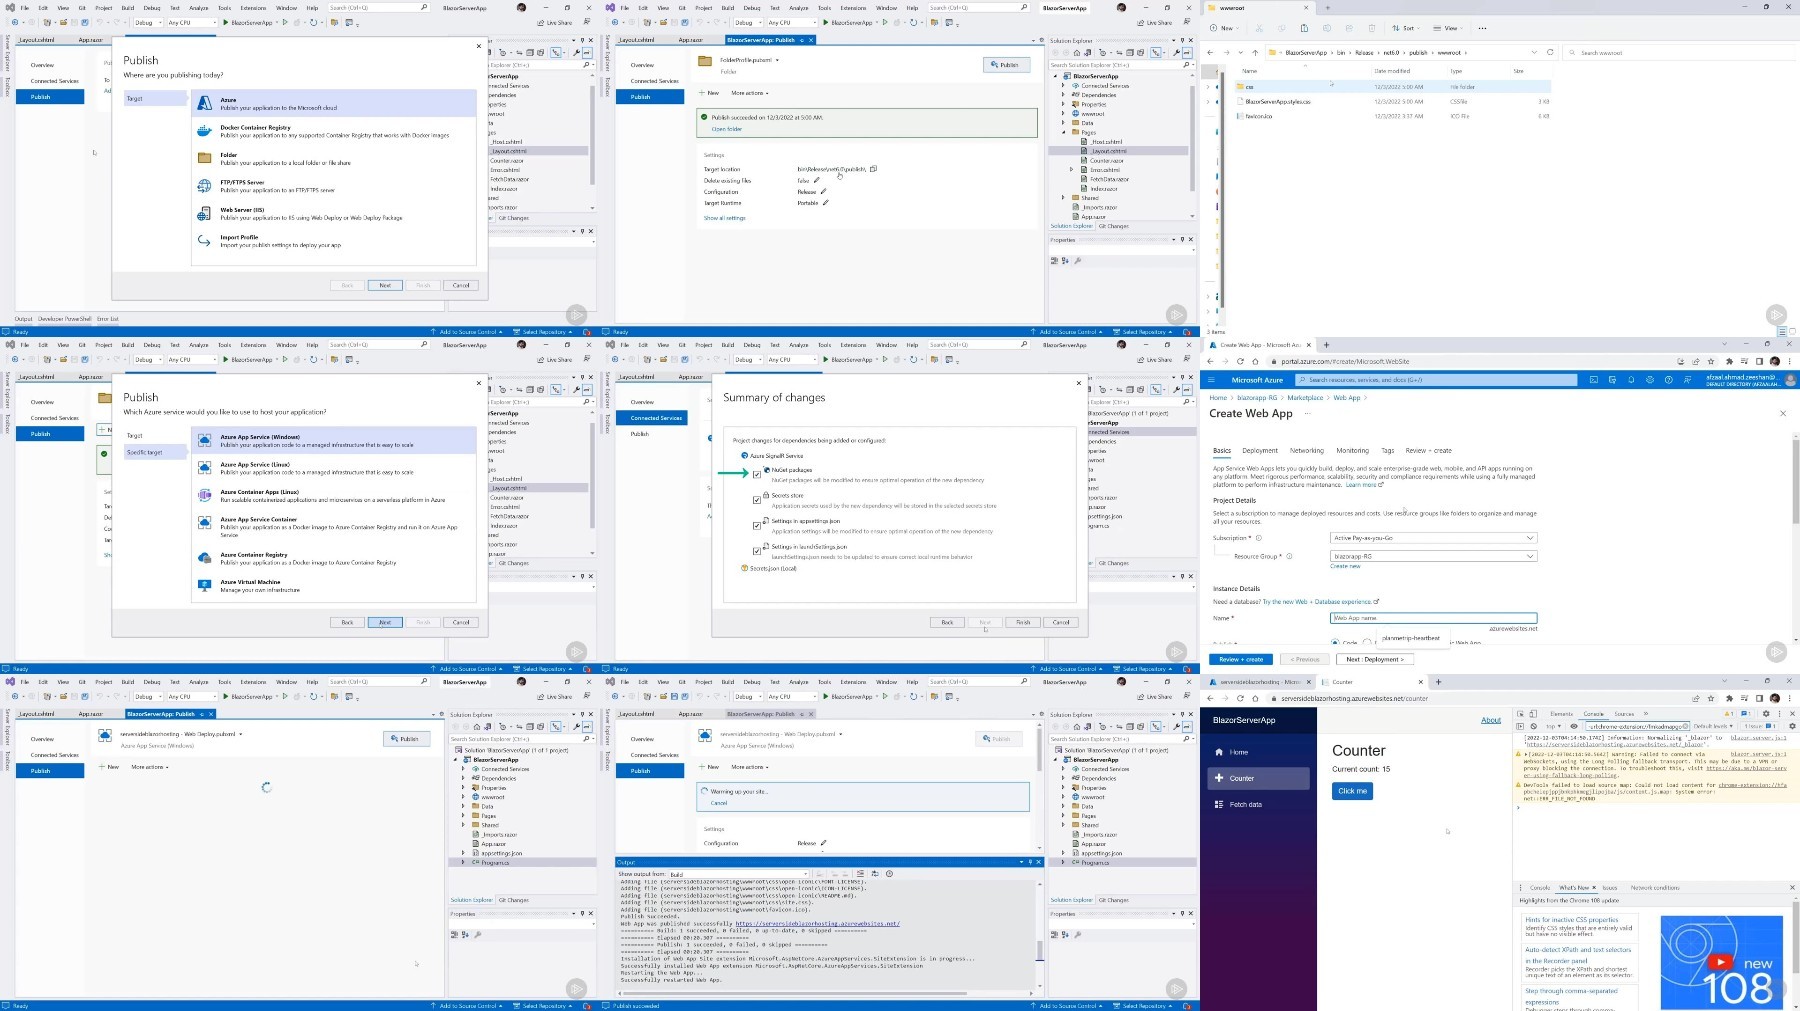Reload the portal.azure.com browser page
The image size is (1800, 1011).
click(1241, 361)
